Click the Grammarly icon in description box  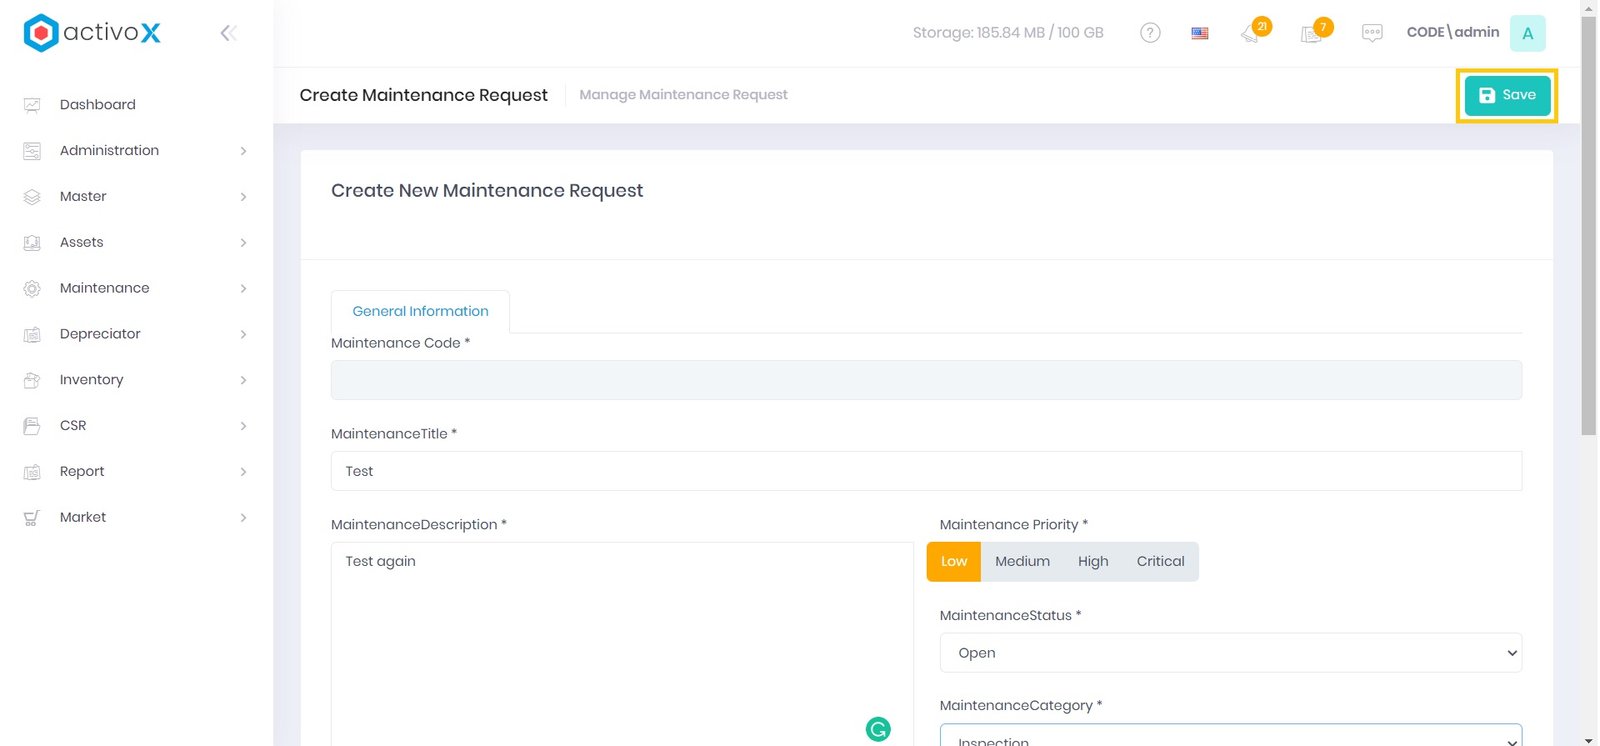[878, 729]
